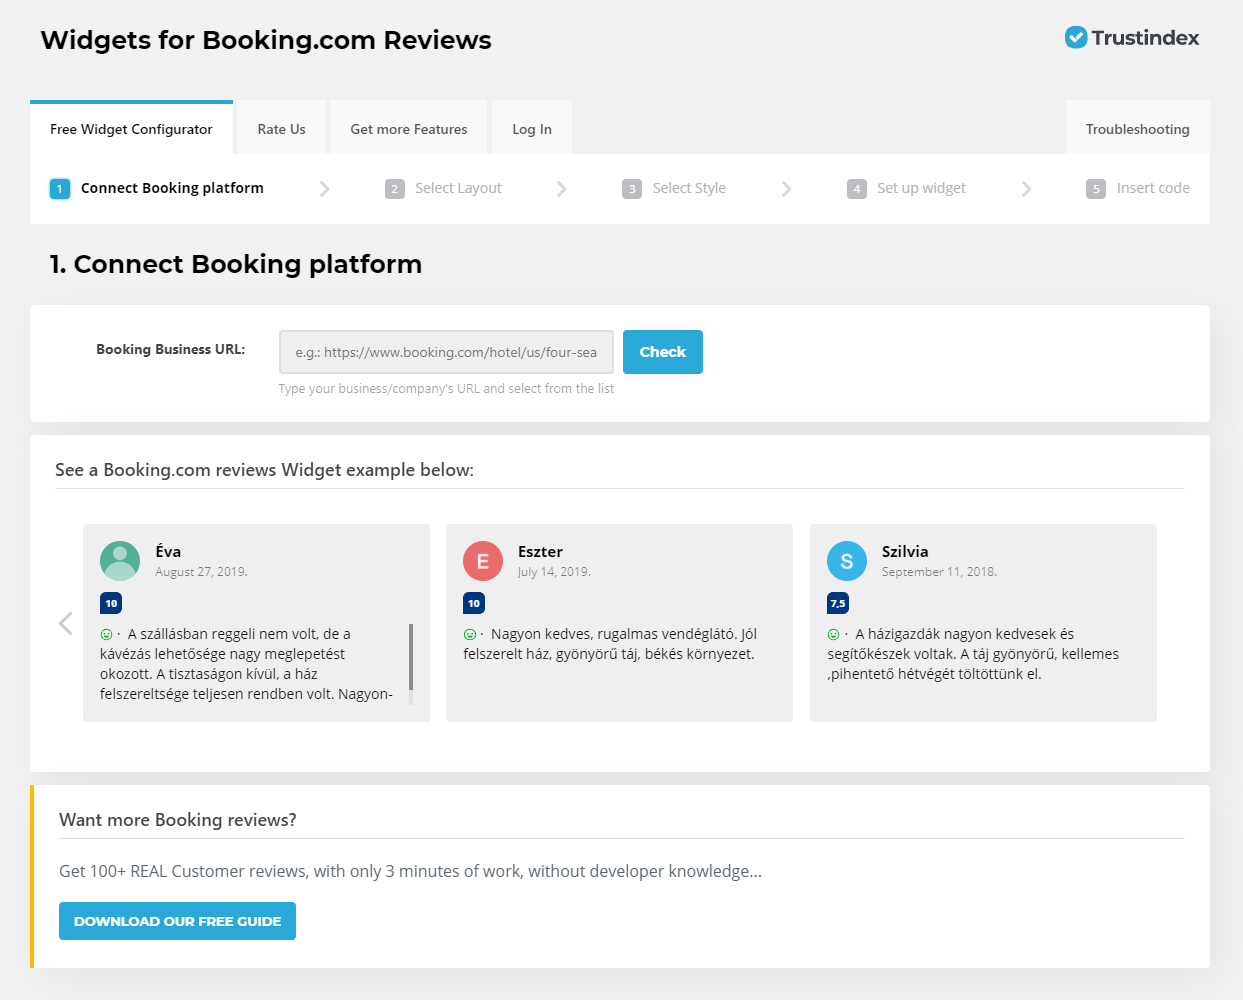Click reviewer name Éva
Viewport: 1243px width, 1000px height.
pyautogui.click(x=168, y=551)
